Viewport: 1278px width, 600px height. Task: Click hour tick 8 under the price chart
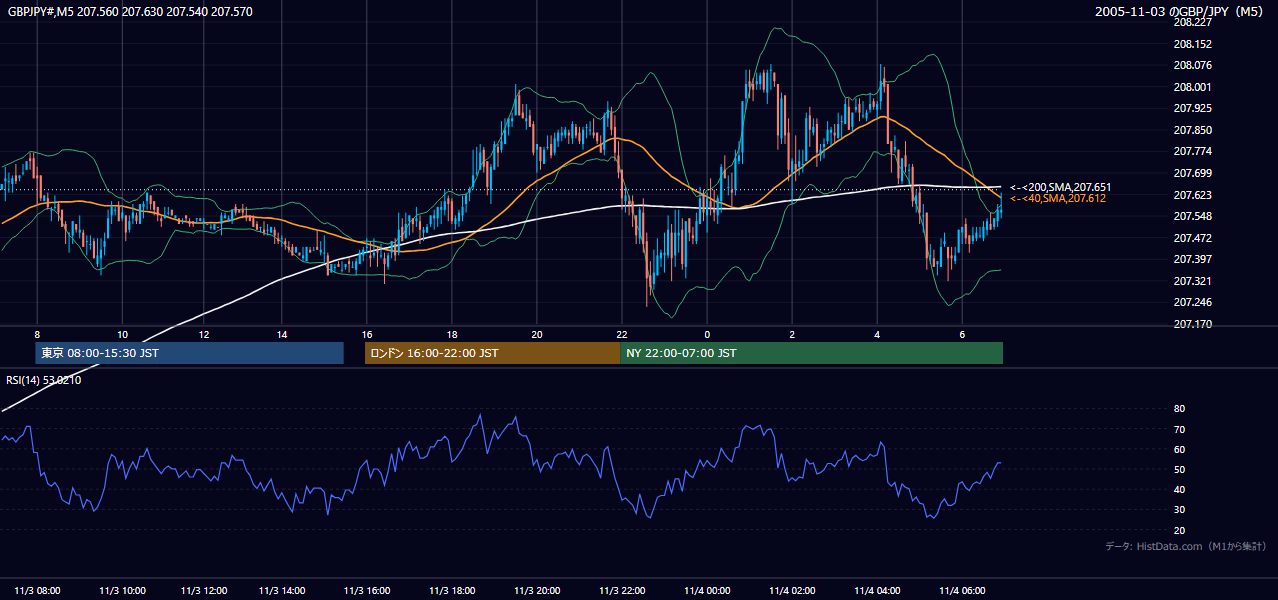click(37, 334)
